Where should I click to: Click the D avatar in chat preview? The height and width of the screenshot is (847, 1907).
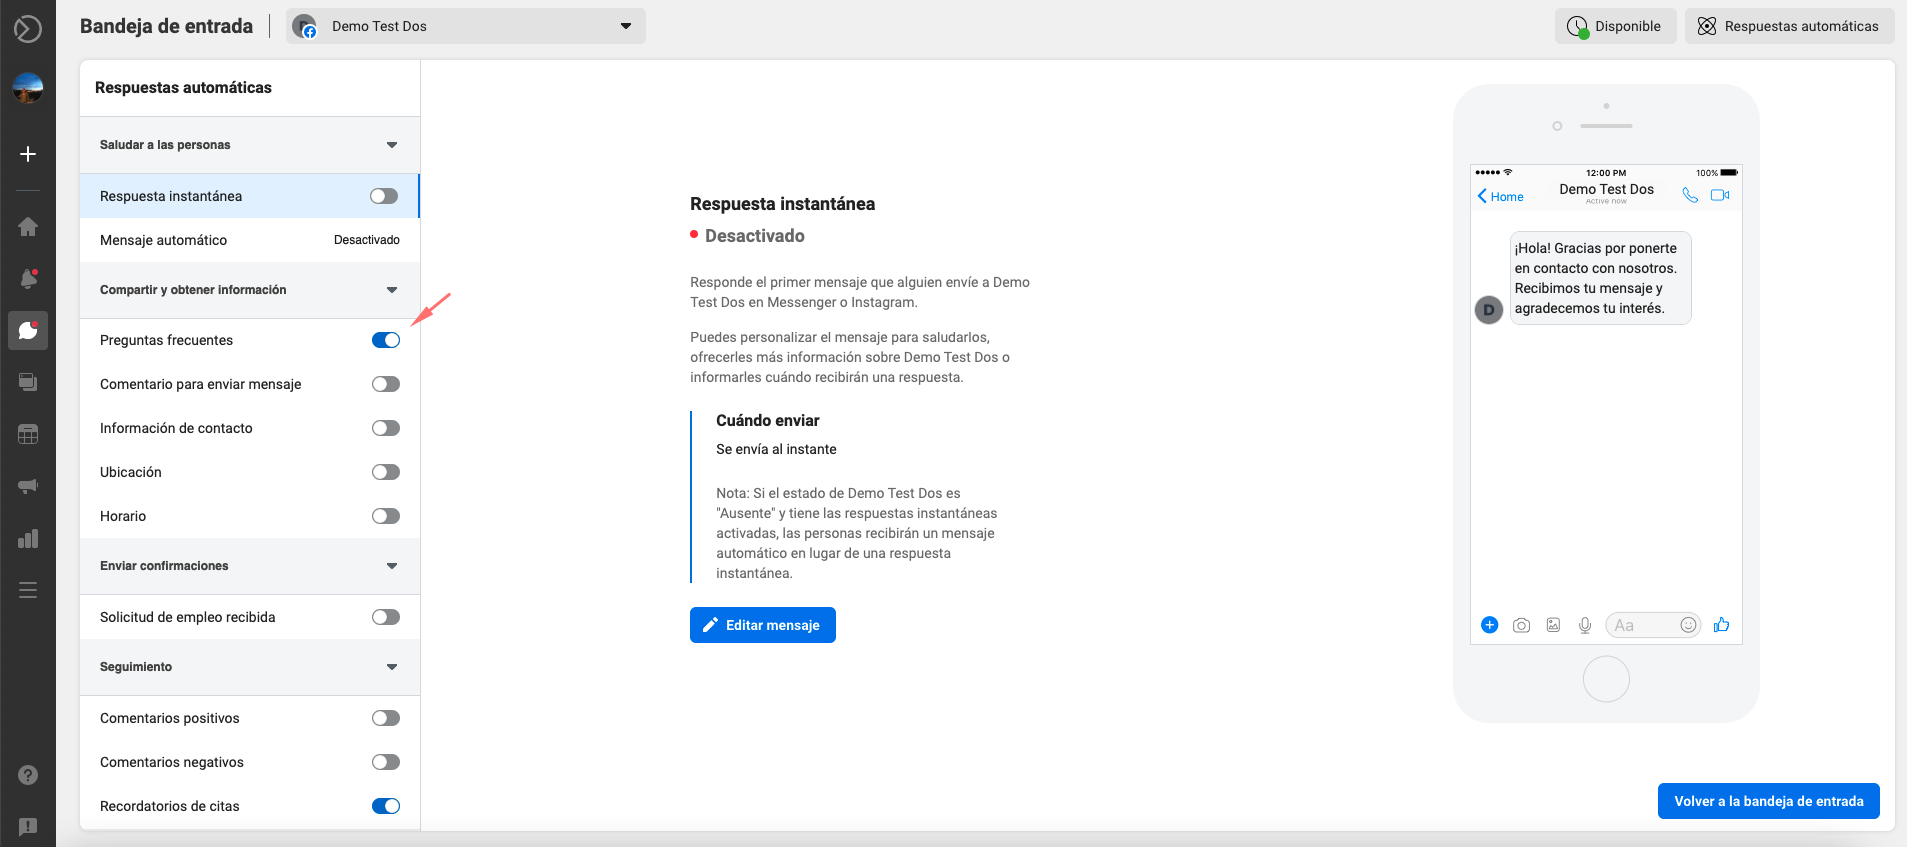pos(1489,310)
